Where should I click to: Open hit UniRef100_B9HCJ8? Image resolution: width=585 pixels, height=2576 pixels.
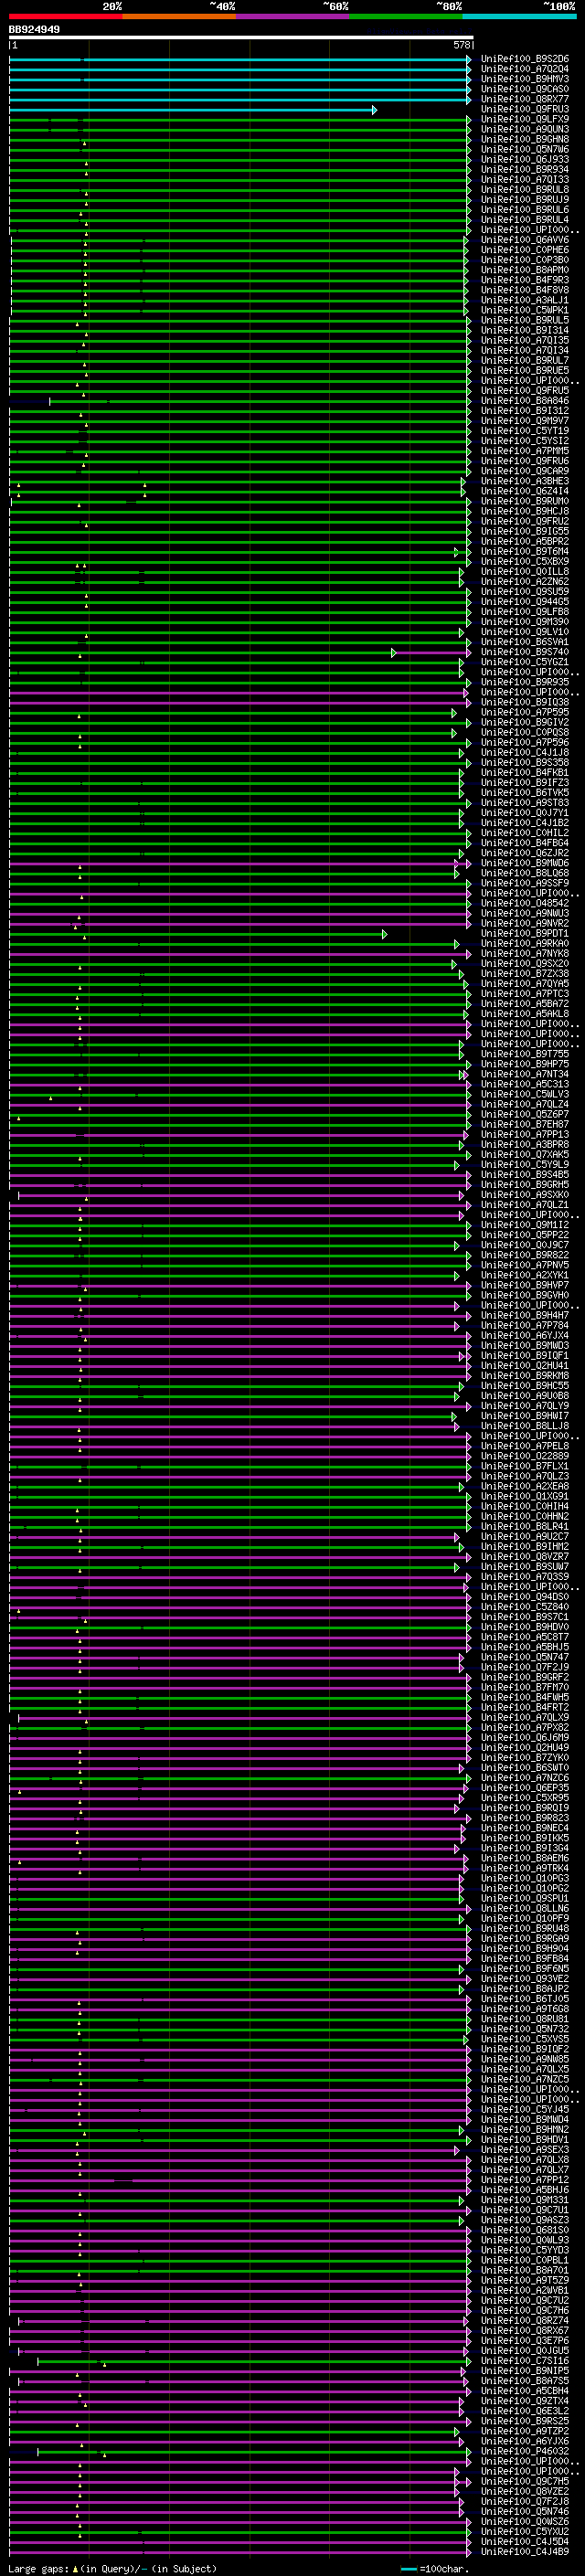[524, 511]
